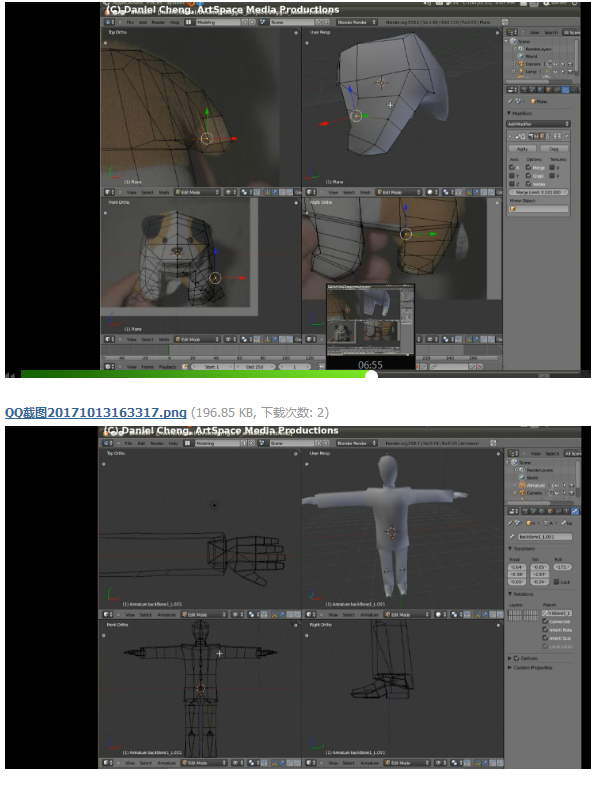
Task: Click the Lamp icon in the outliner
Action: (521, 72)
